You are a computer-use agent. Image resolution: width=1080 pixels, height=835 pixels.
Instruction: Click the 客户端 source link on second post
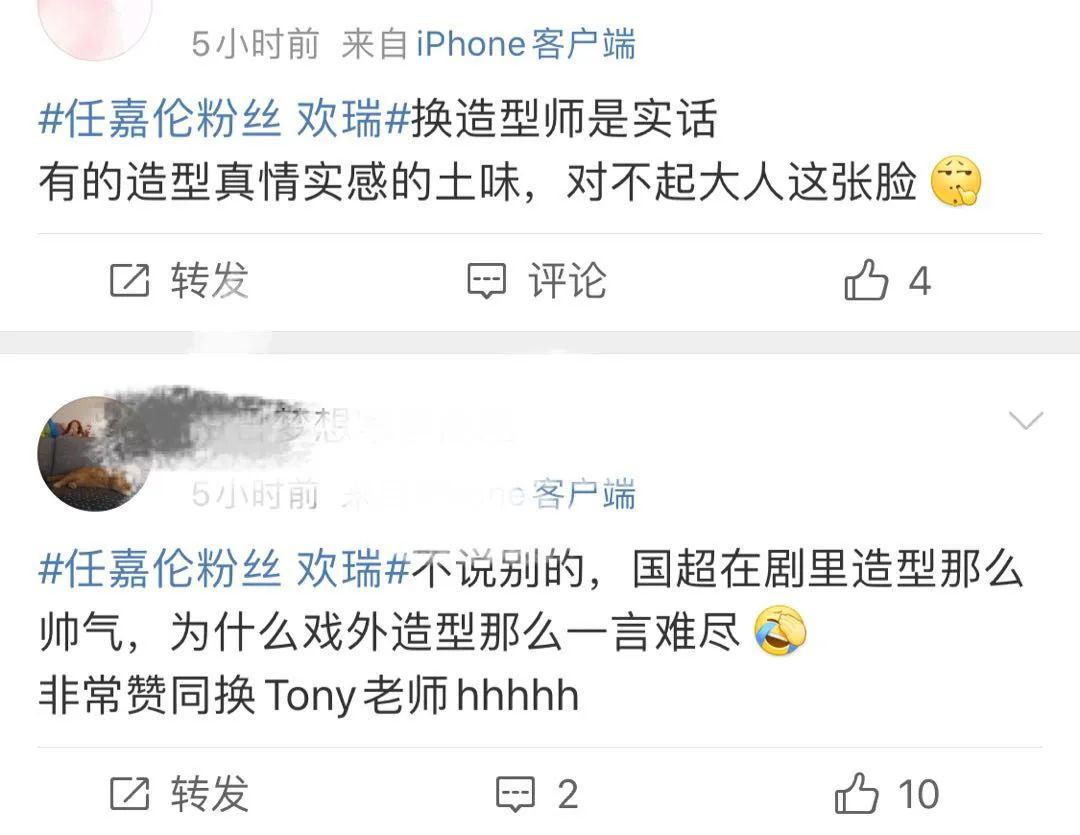584,494
